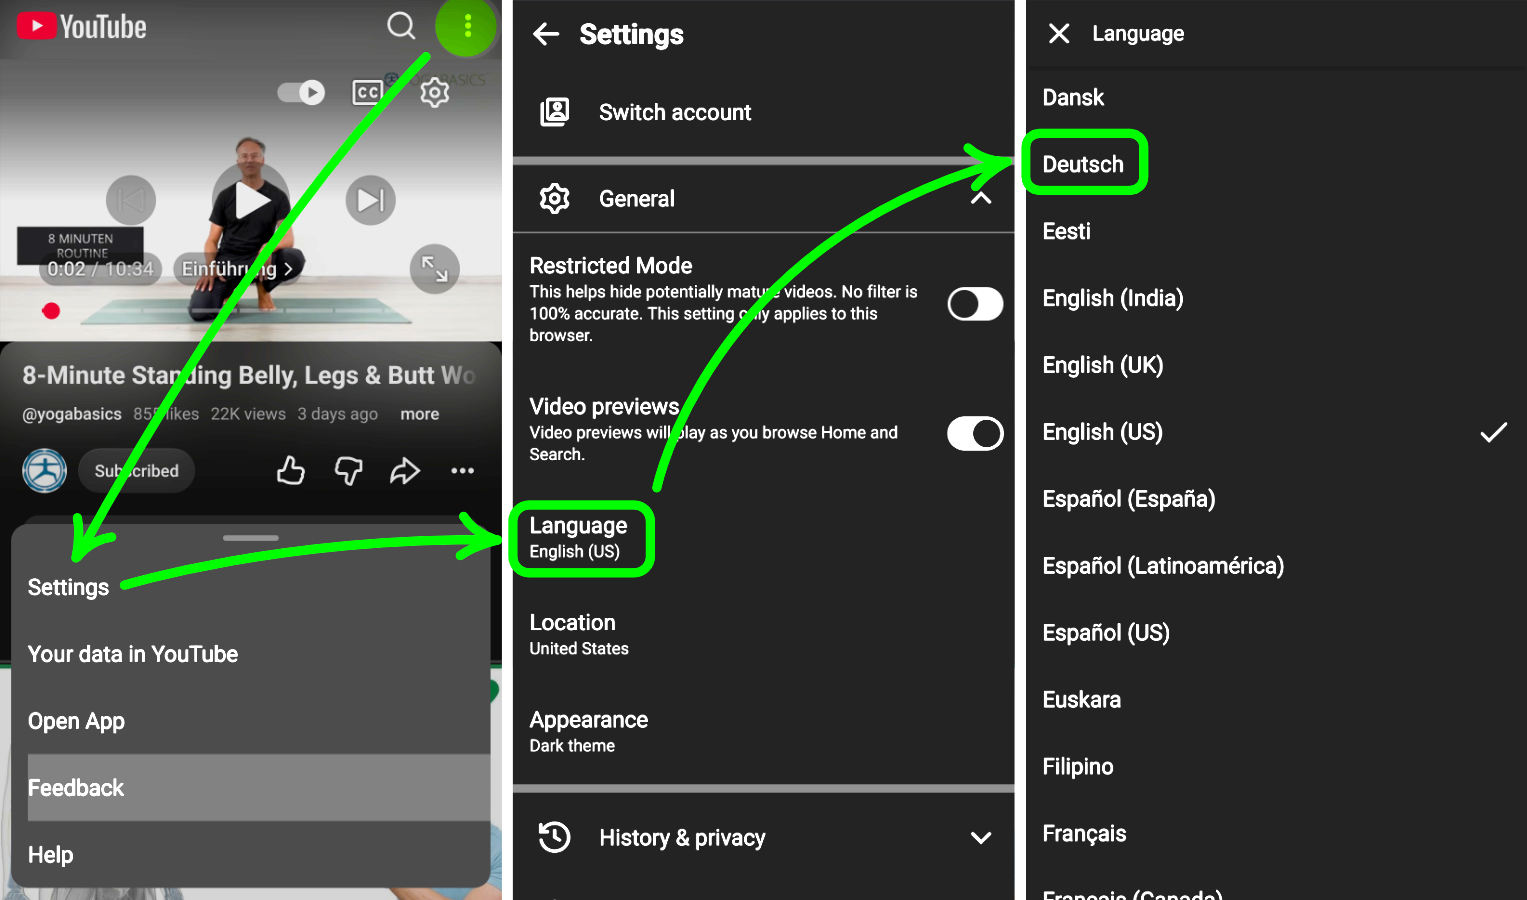Like the video with thumbs up

pyautogui.click(x=291, y=470)
